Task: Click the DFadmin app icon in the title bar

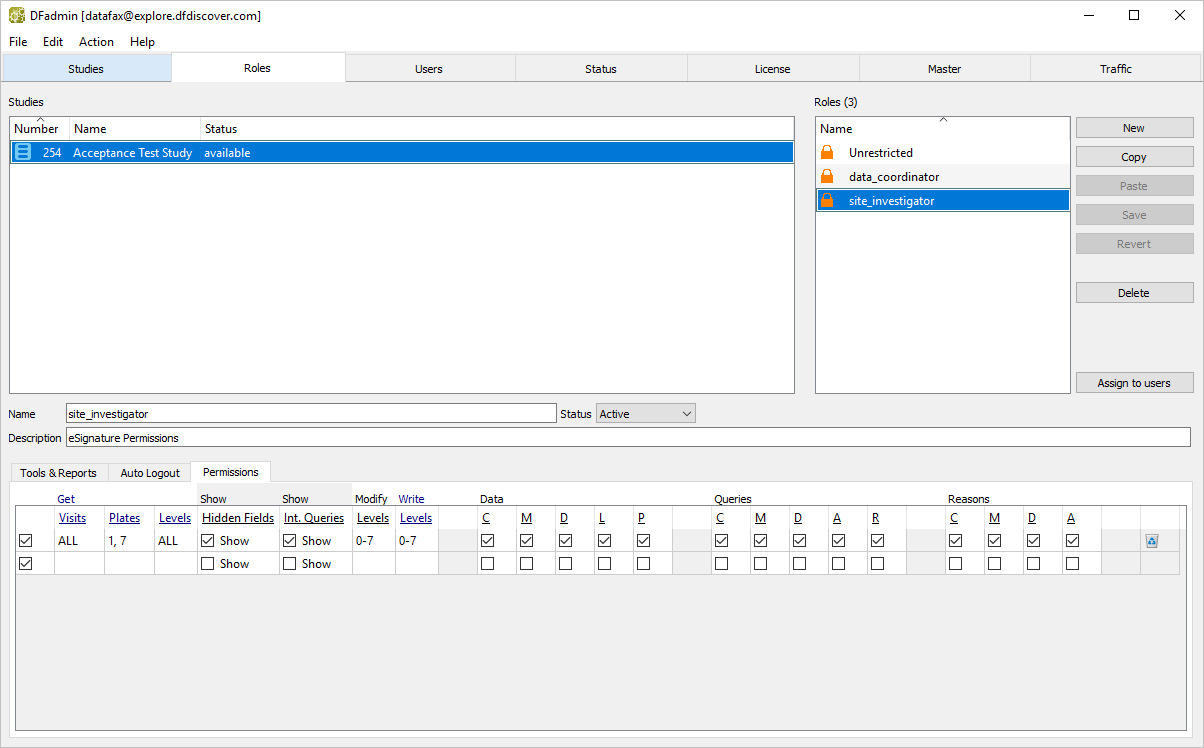Action: [x=17, y=16]
